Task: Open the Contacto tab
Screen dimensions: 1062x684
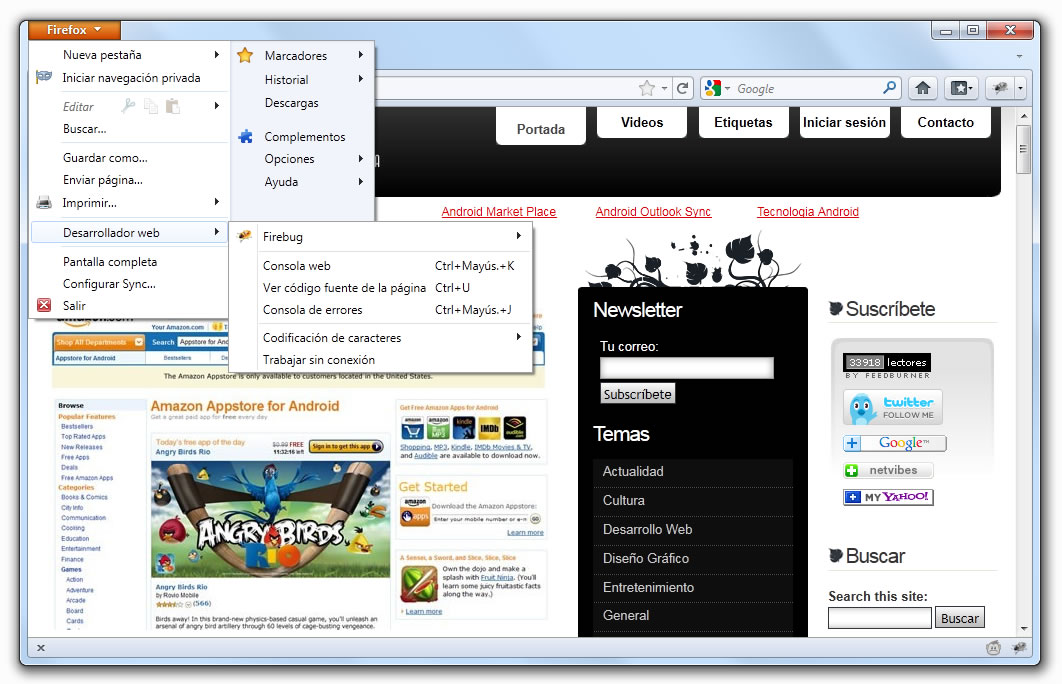Action: pyautogui.click(x=946, y=123)
